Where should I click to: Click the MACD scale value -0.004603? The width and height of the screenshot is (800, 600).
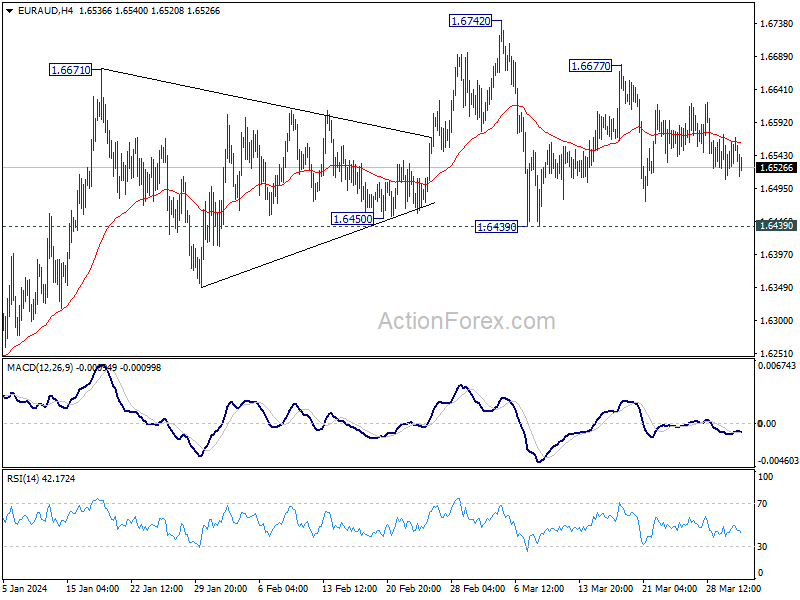click(778, 460)
